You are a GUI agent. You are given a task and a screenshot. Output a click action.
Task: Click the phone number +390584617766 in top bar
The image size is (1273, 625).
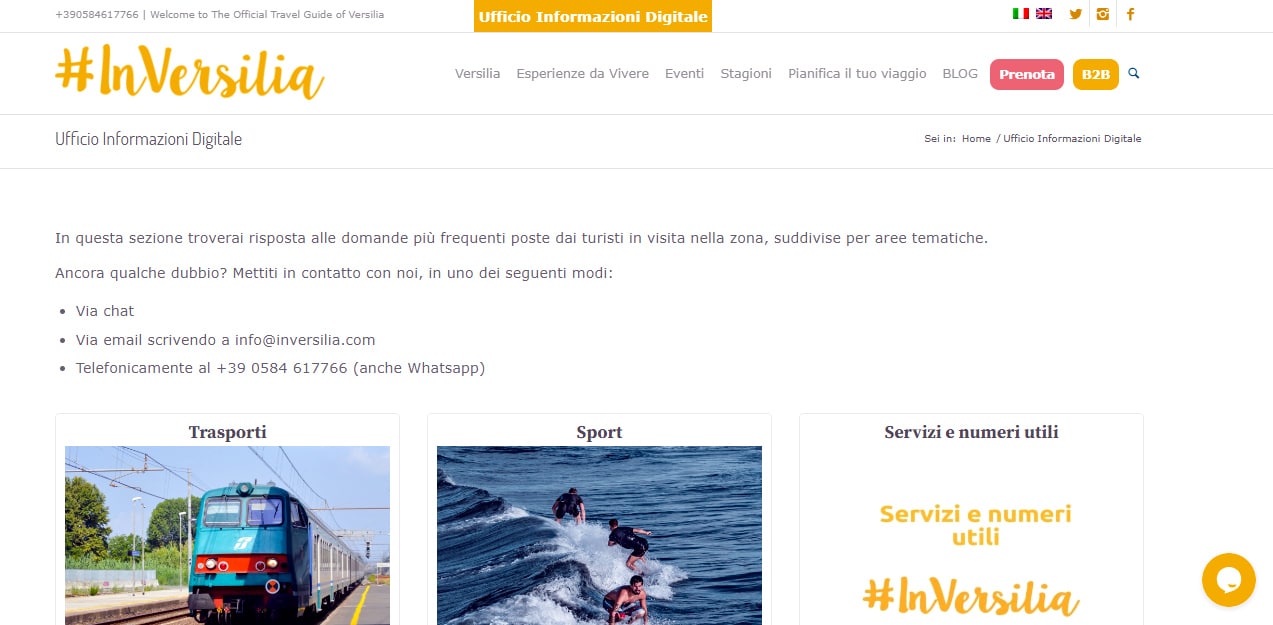97,15
